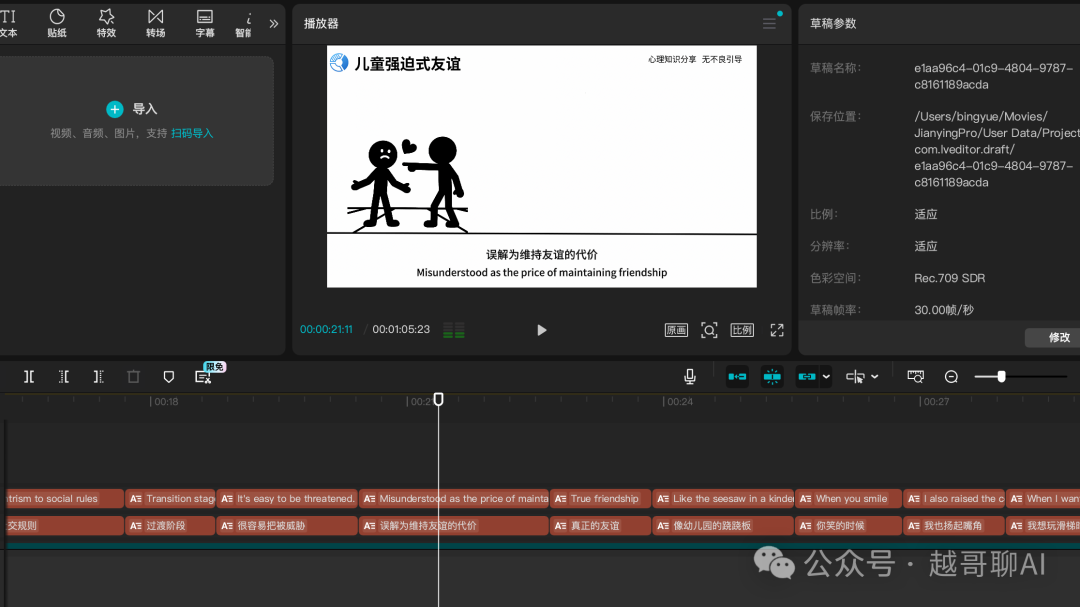1080x607 pixels.
Task: Open the hamburger menu in the player panel
Action: pyautogui.click(x=768, y=23)
